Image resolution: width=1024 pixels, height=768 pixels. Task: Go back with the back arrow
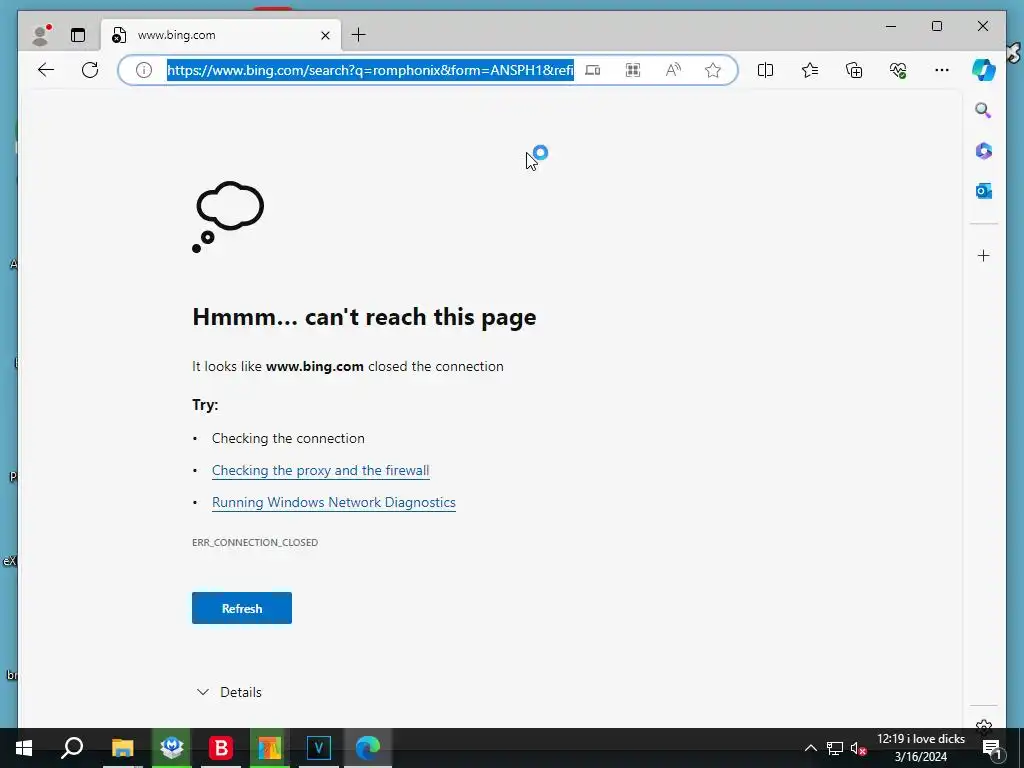point(46,70)
